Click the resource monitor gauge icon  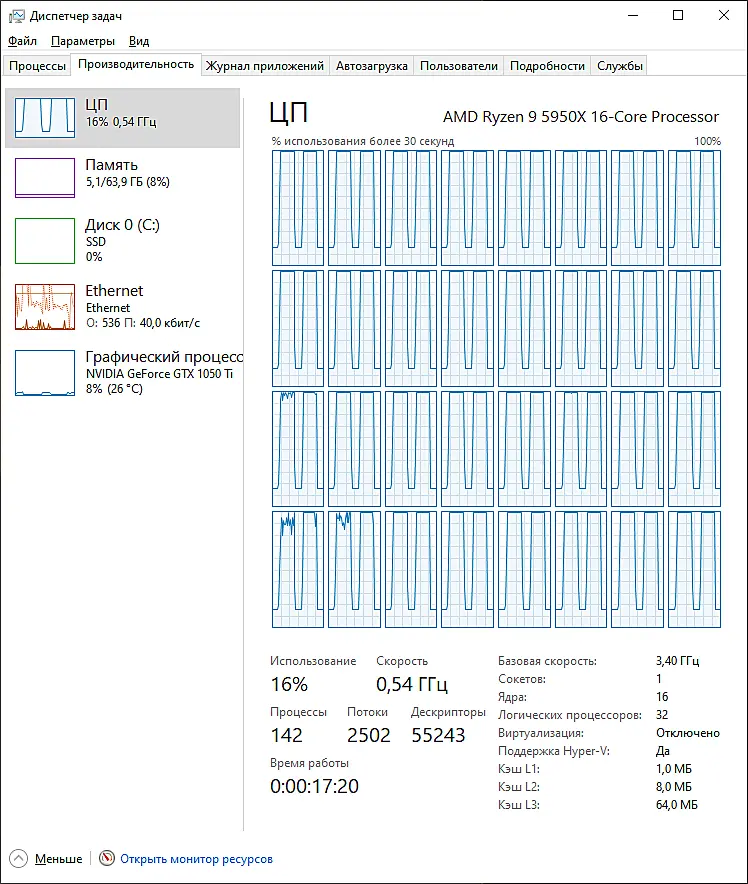107,858
